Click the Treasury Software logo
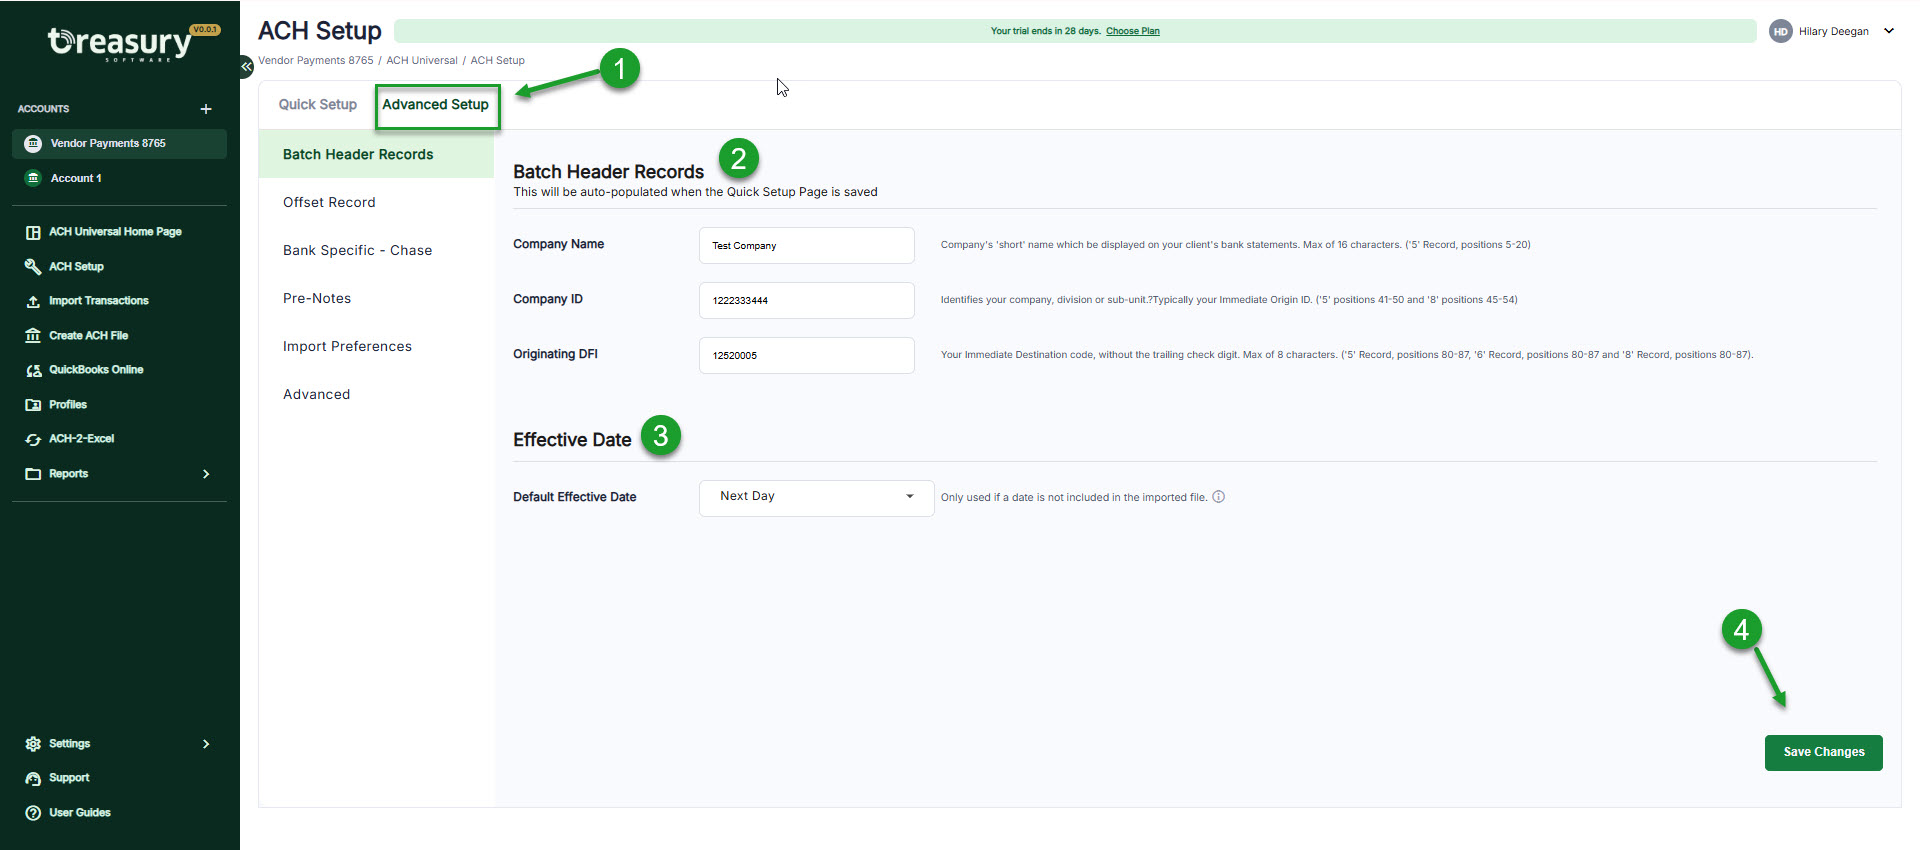Image resolution: width=1920 pixels, height=850 pixels. (x=120, y=43)
